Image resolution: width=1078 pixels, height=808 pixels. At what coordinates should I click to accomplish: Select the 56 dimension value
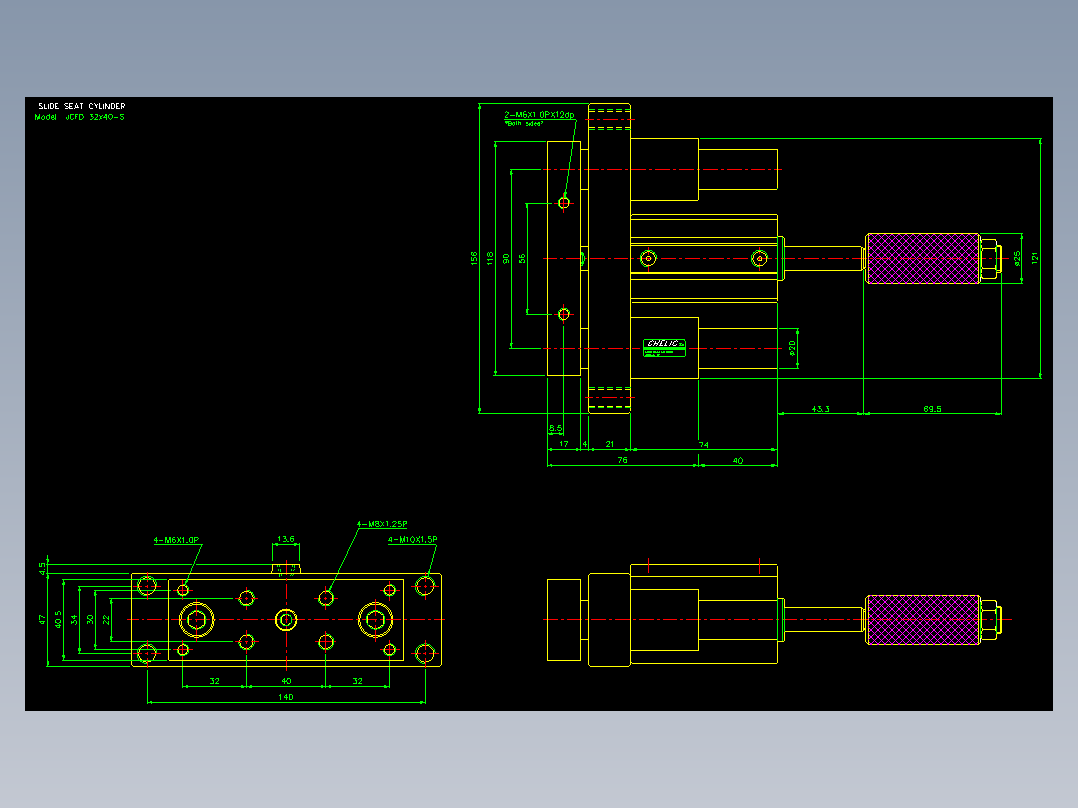pos(522,259)
